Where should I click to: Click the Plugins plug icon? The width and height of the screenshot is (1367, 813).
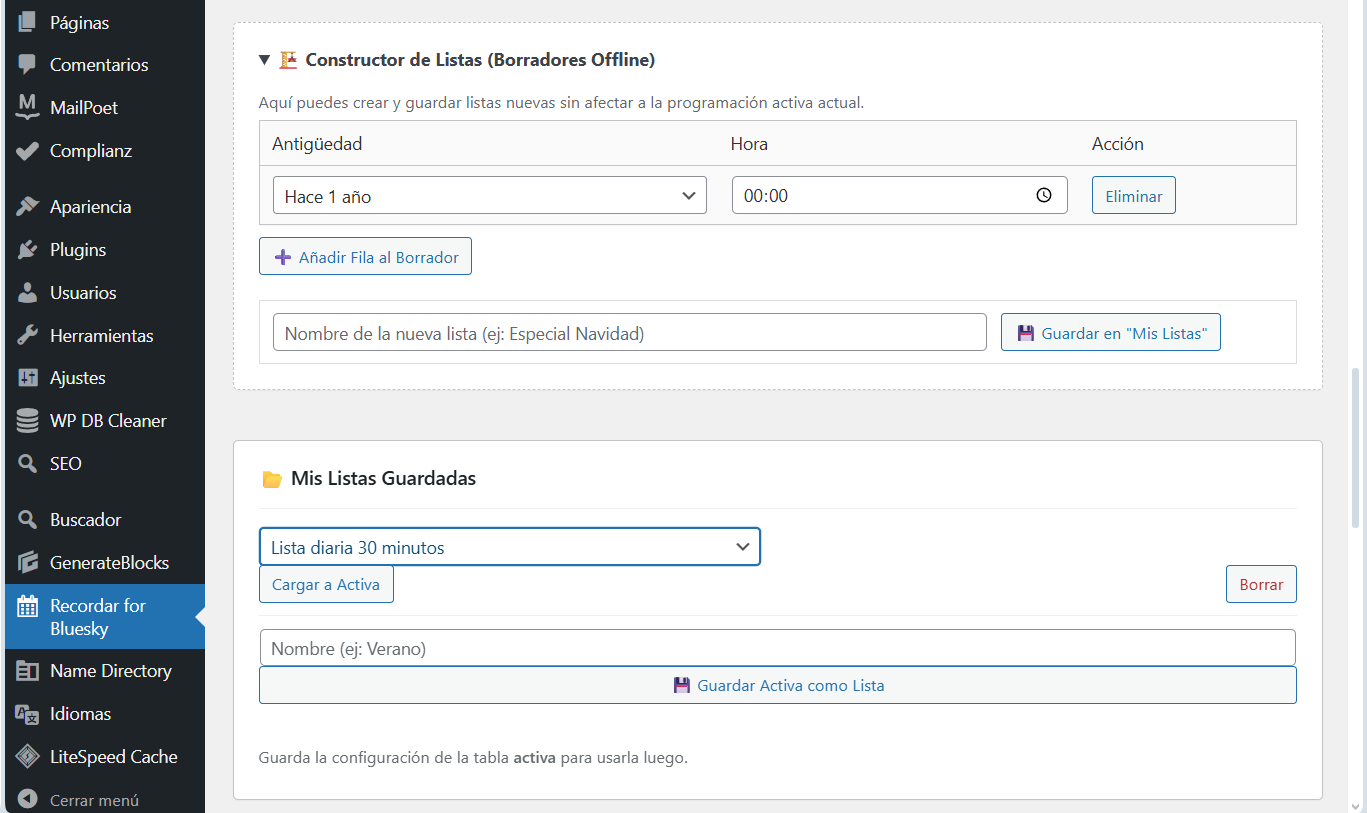[x=26, y=249]
